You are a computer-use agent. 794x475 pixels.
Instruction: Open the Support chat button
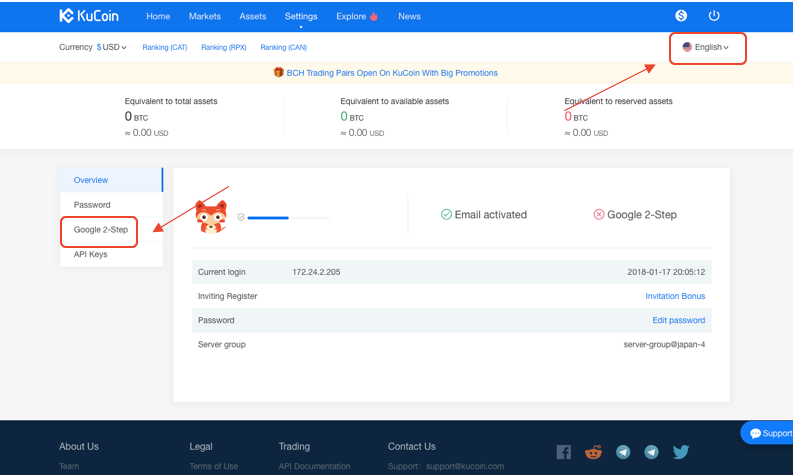tap(767, 433)
